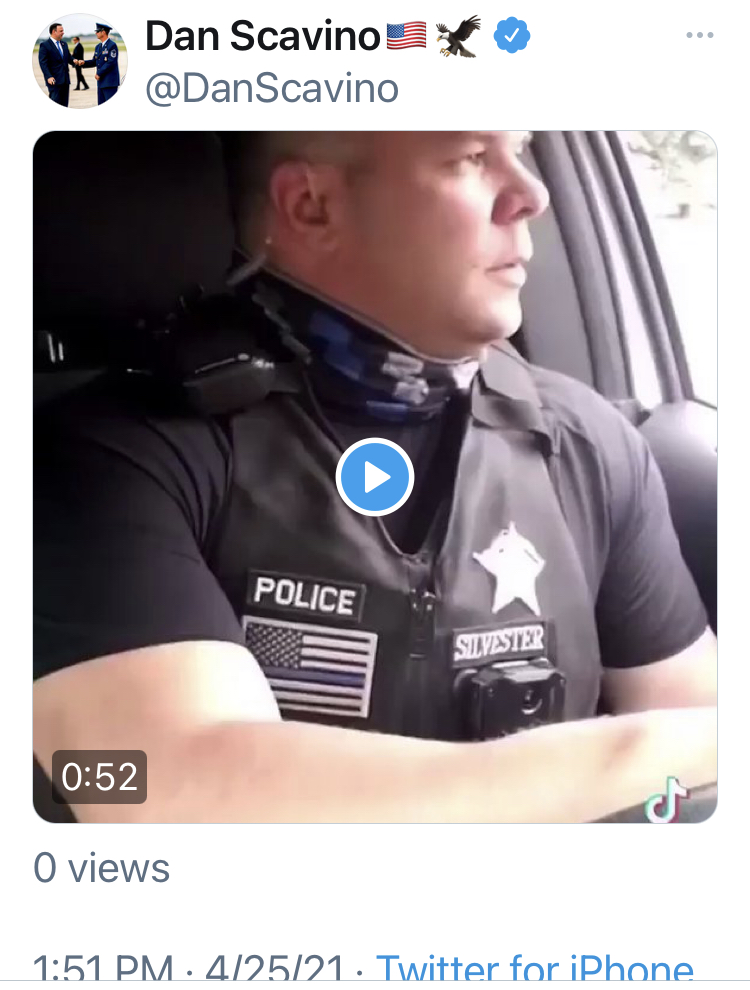Play the video with center play button
This screenshot has width=750, height=990.
point(374,477)
